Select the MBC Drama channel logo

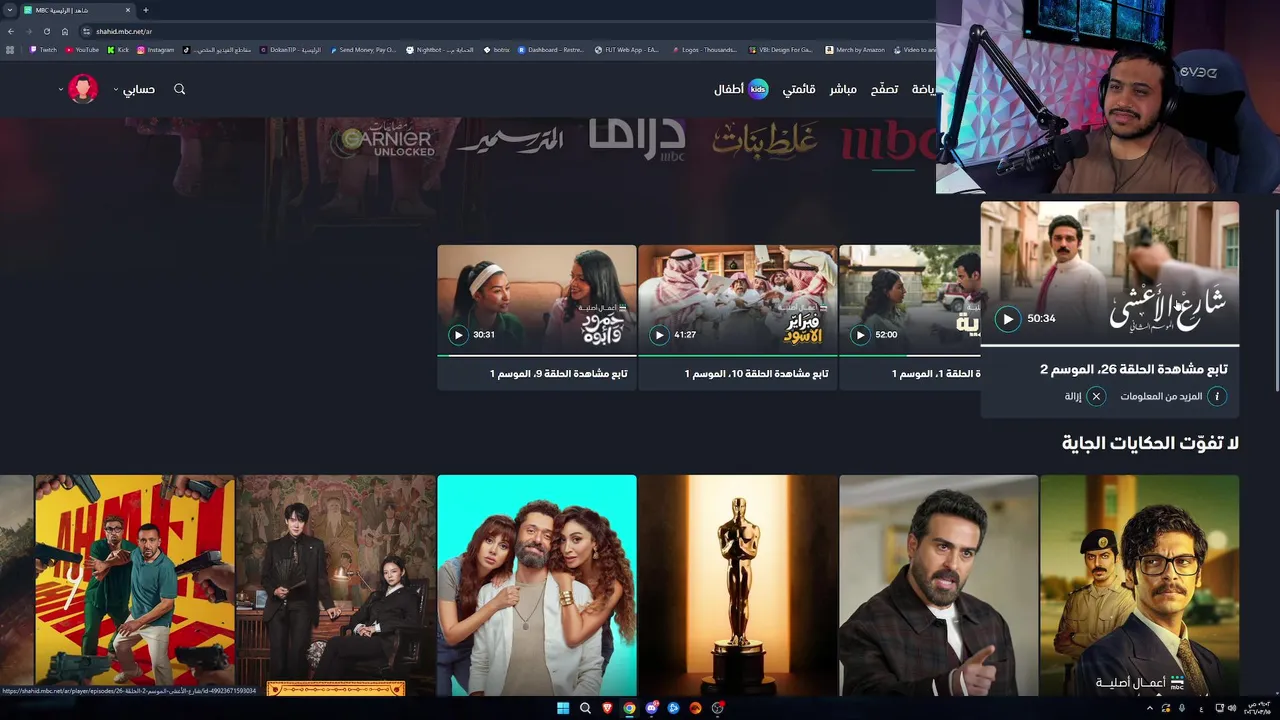[x=637, y=139]
